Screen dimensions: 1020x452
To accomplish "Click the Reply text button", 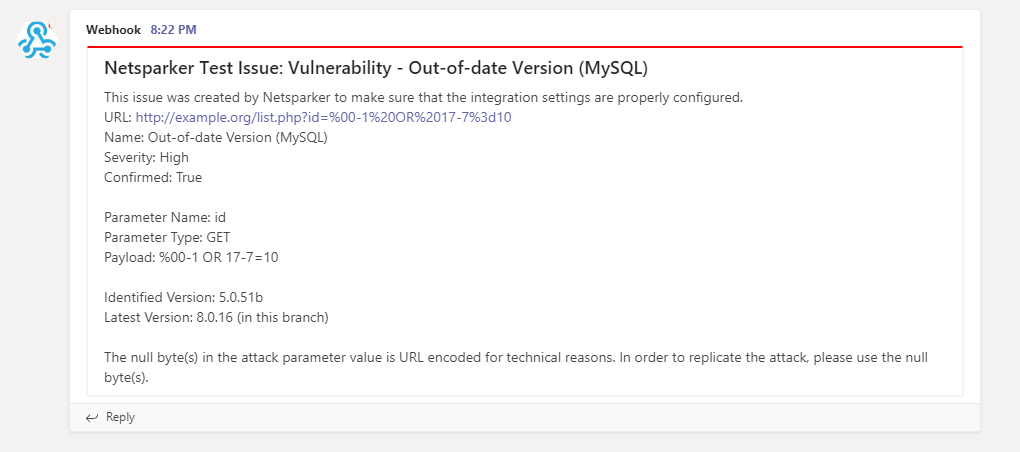I will tap(120, 417).
